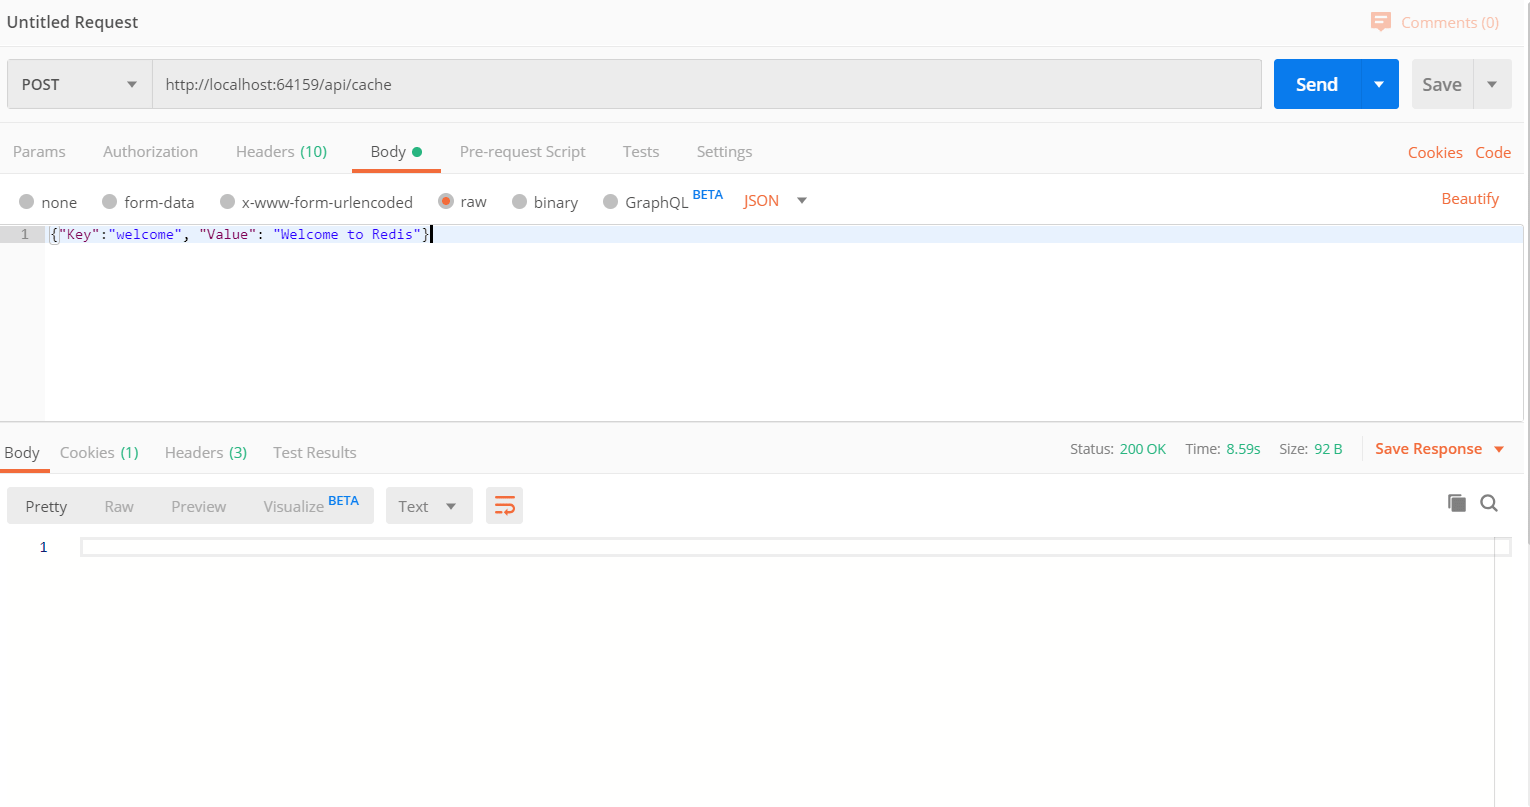Open the Cookies link
Viewport: 1530px width, 807px height.
pos(1435,152)
